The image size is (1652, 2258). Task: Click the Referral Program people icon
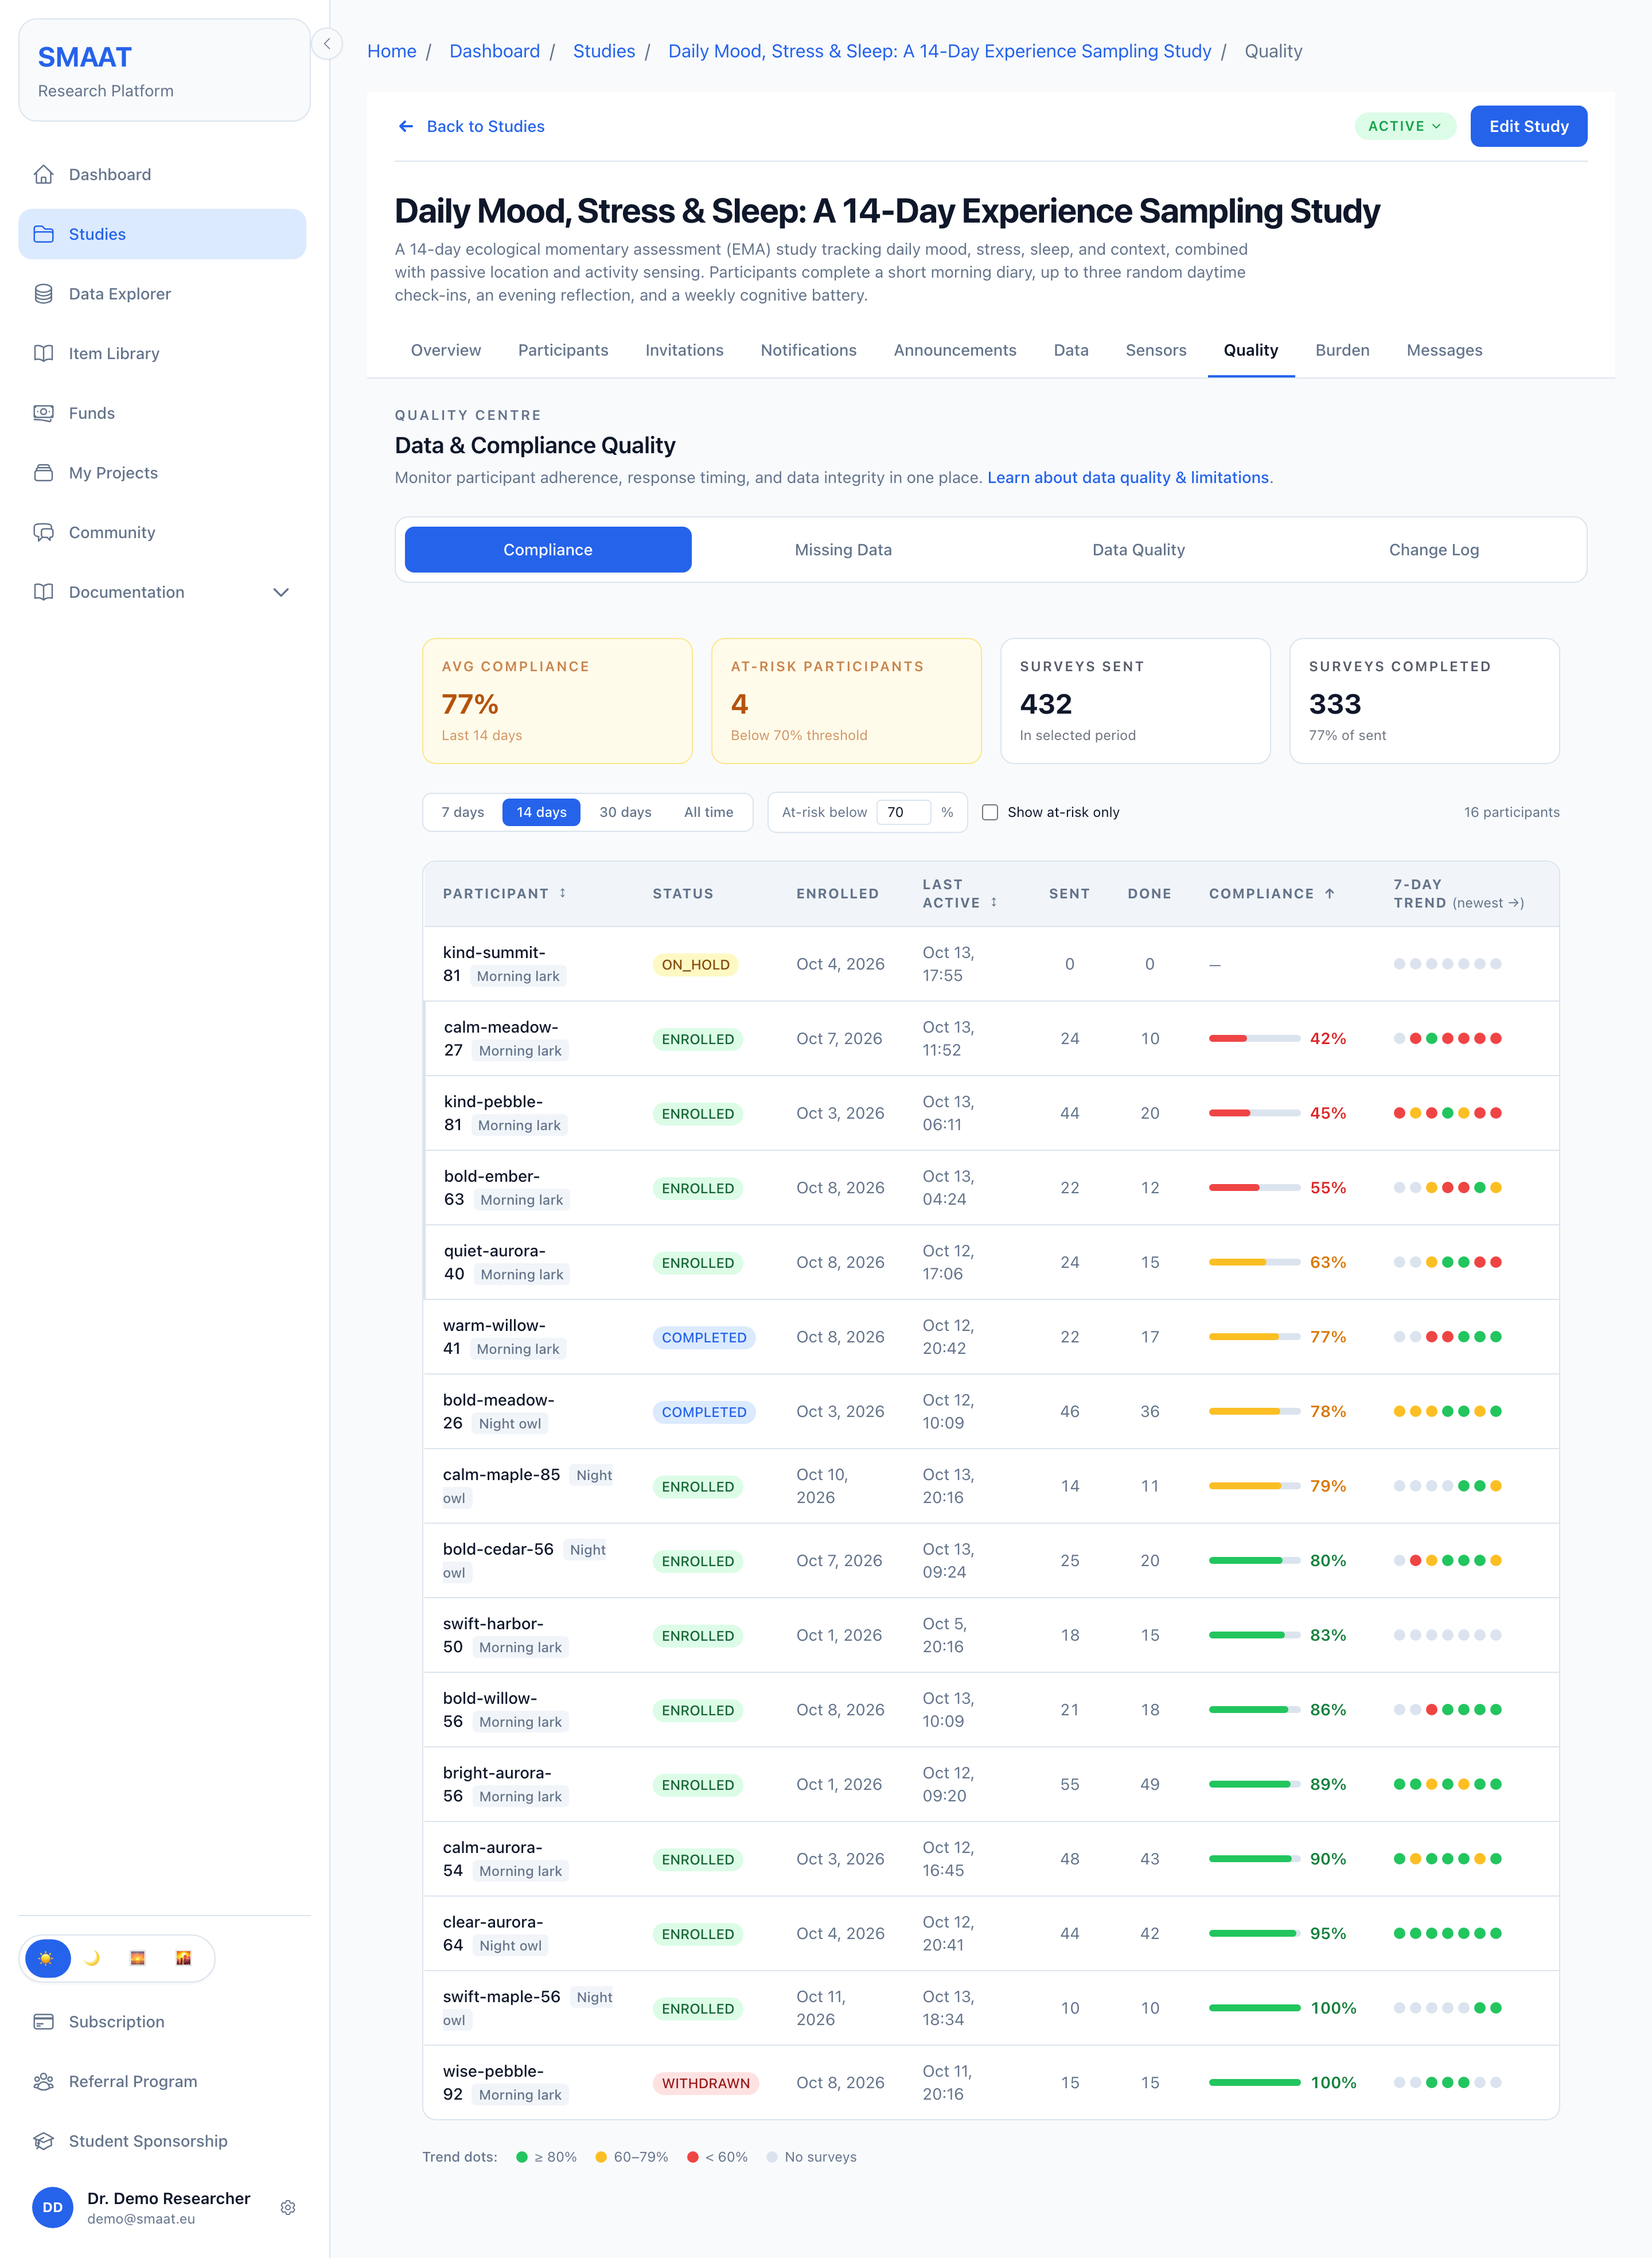43,2081
